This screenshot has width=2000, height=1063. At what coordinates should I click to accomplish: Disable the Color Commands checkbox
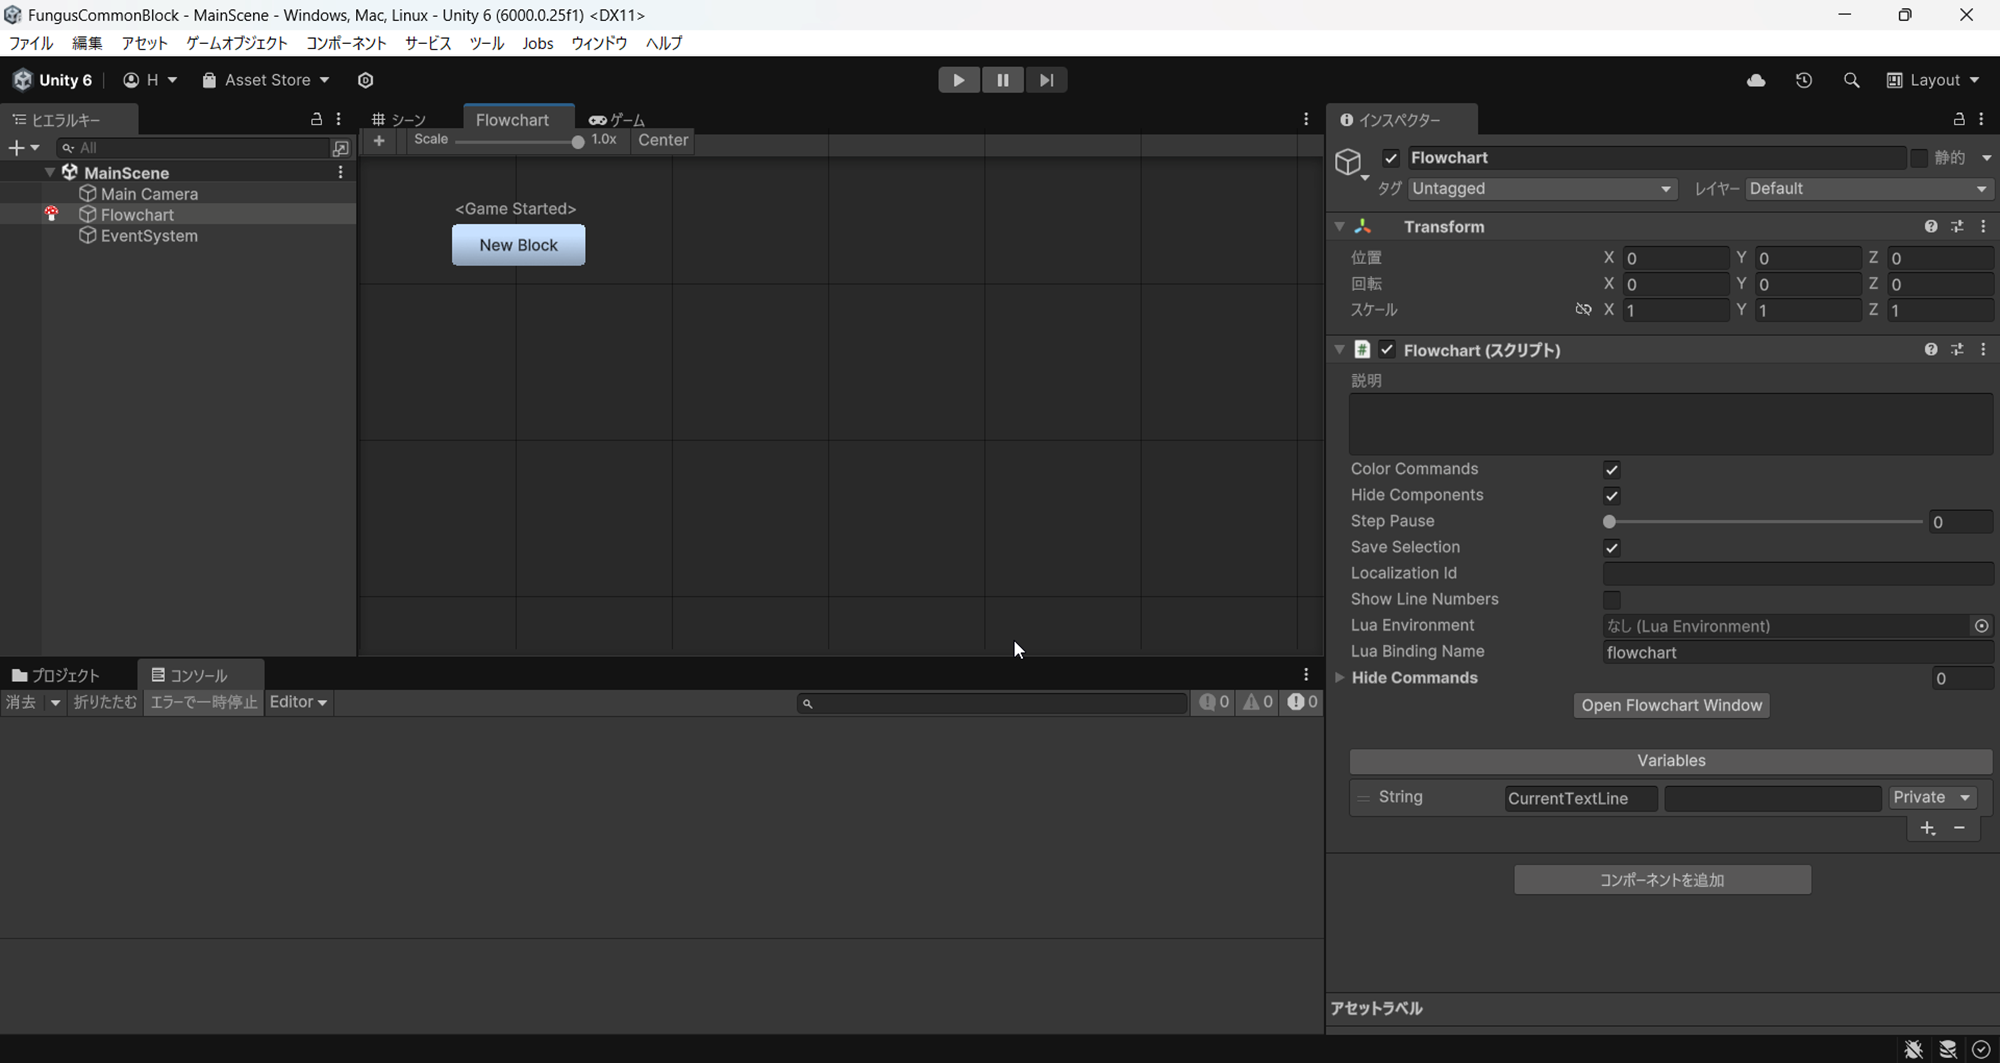(x=1611, y=469)
